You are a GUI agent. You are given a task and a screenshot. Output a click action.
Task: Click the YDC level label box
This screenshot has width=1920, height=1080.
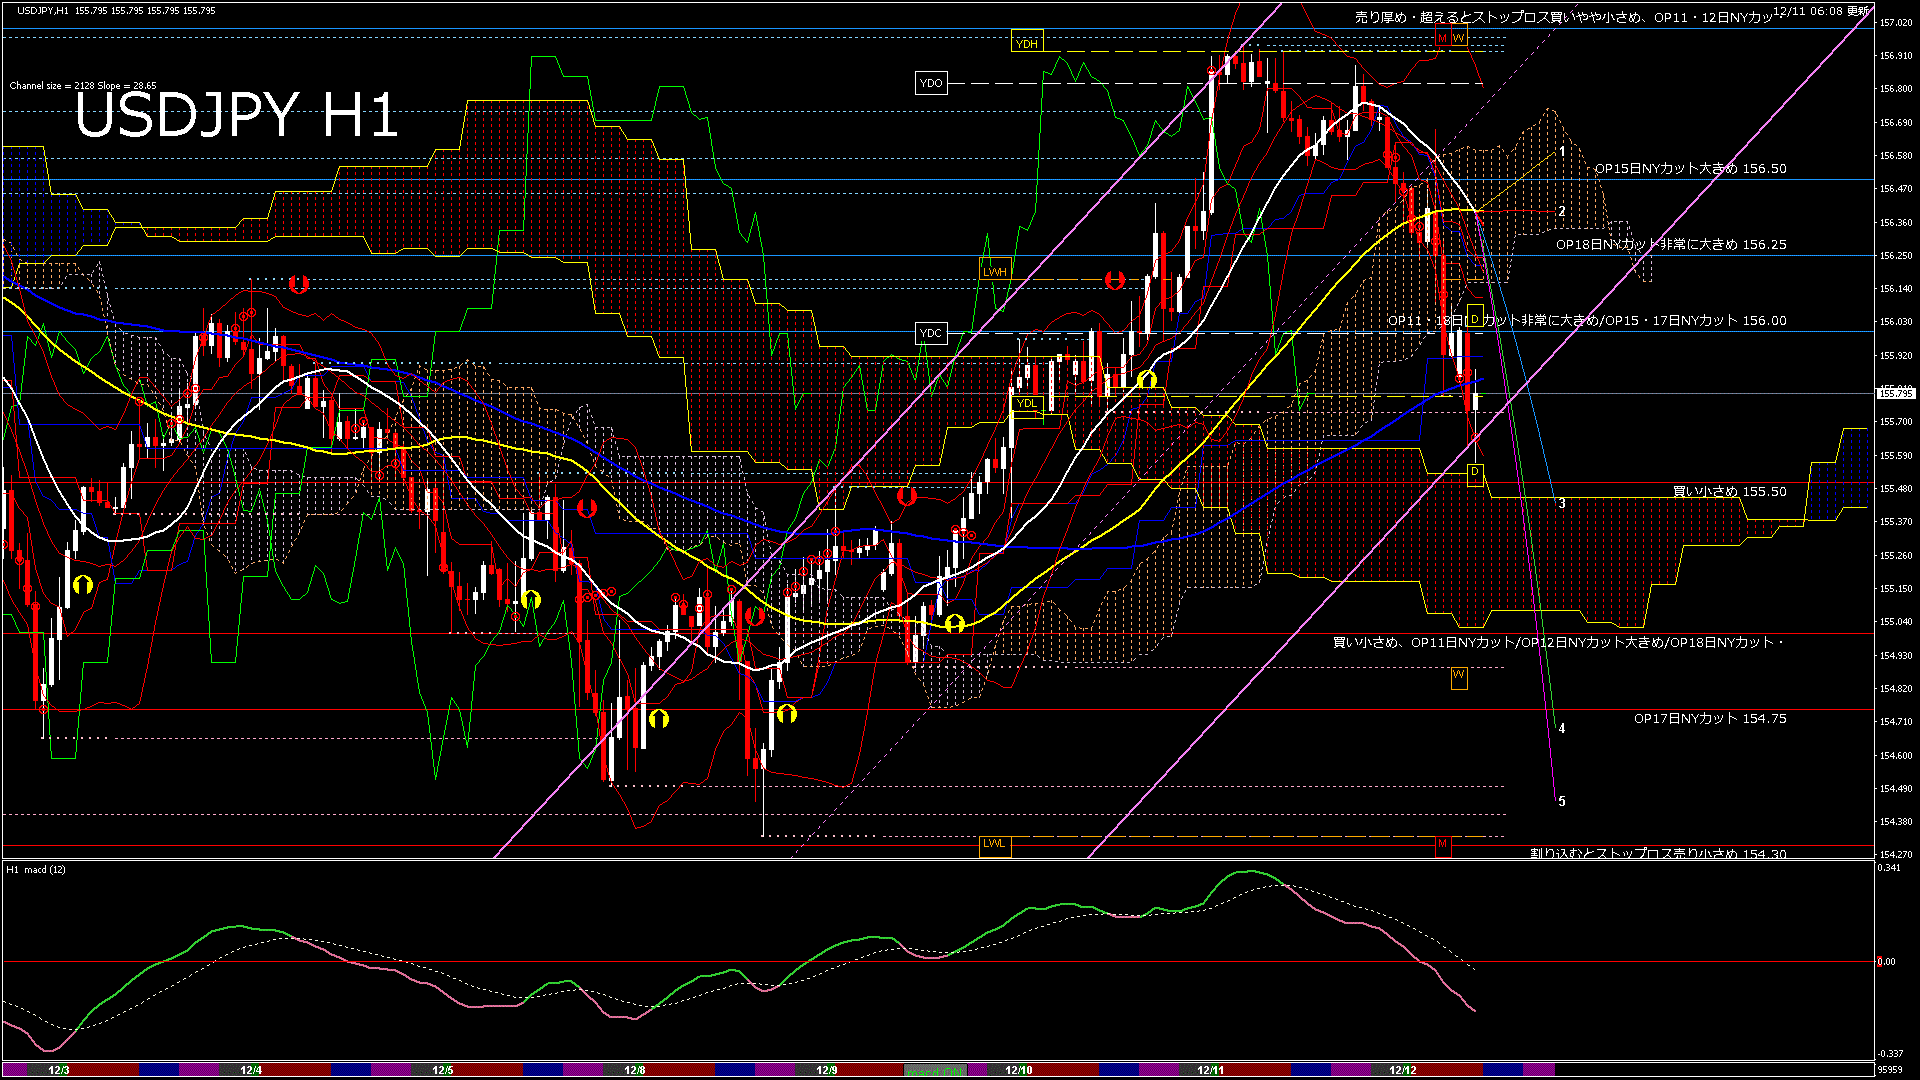tap(931, 333)
